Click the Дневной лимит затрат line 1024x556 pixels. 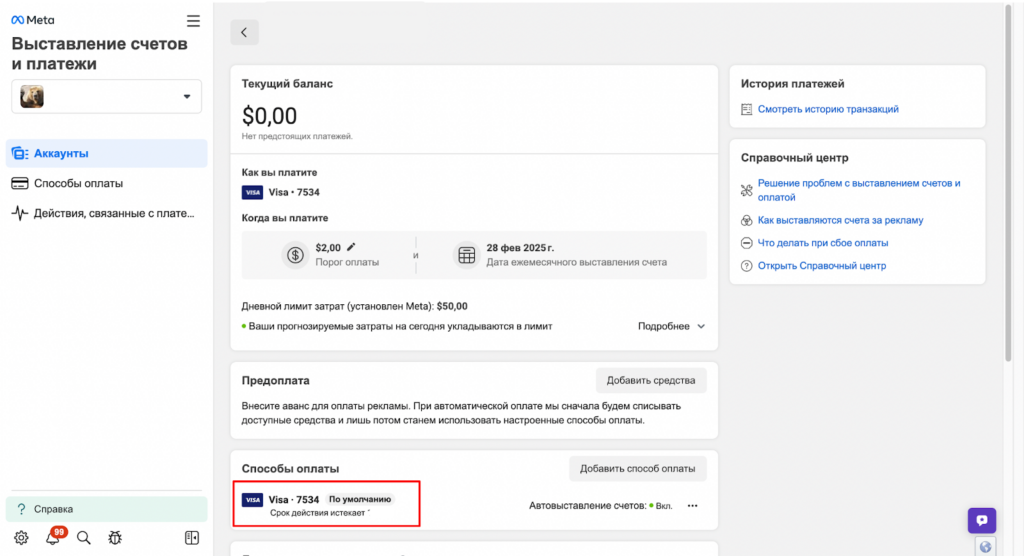355,306
